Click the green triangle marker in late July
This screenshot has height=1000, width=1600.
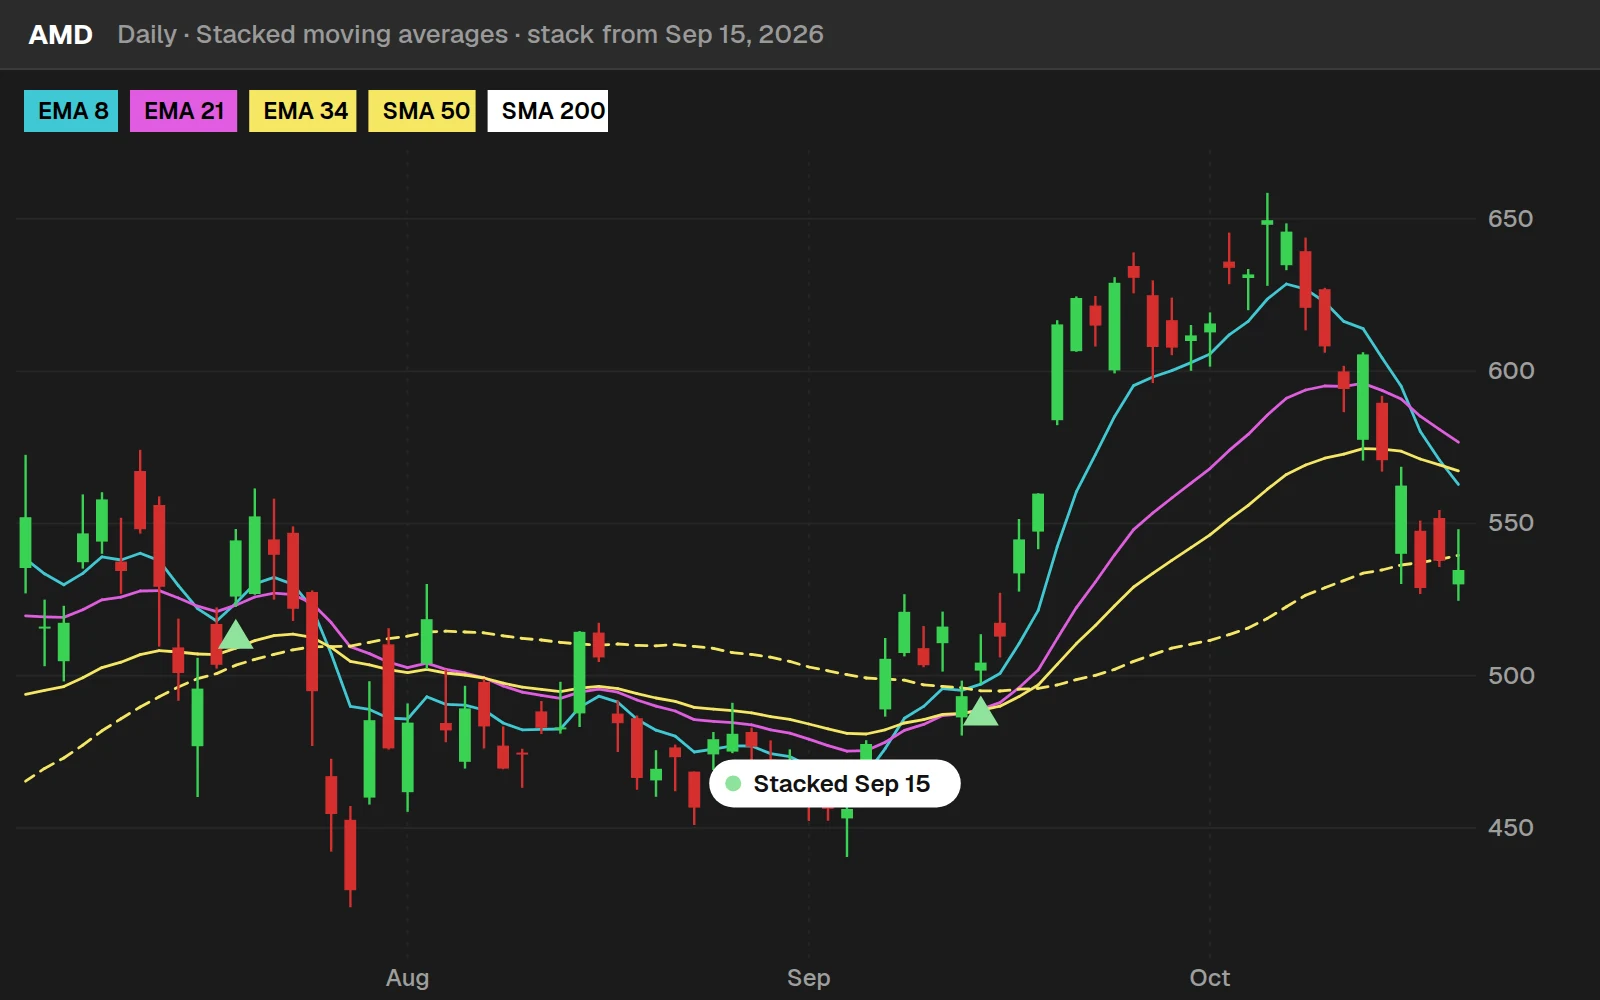tap(235, 635)
